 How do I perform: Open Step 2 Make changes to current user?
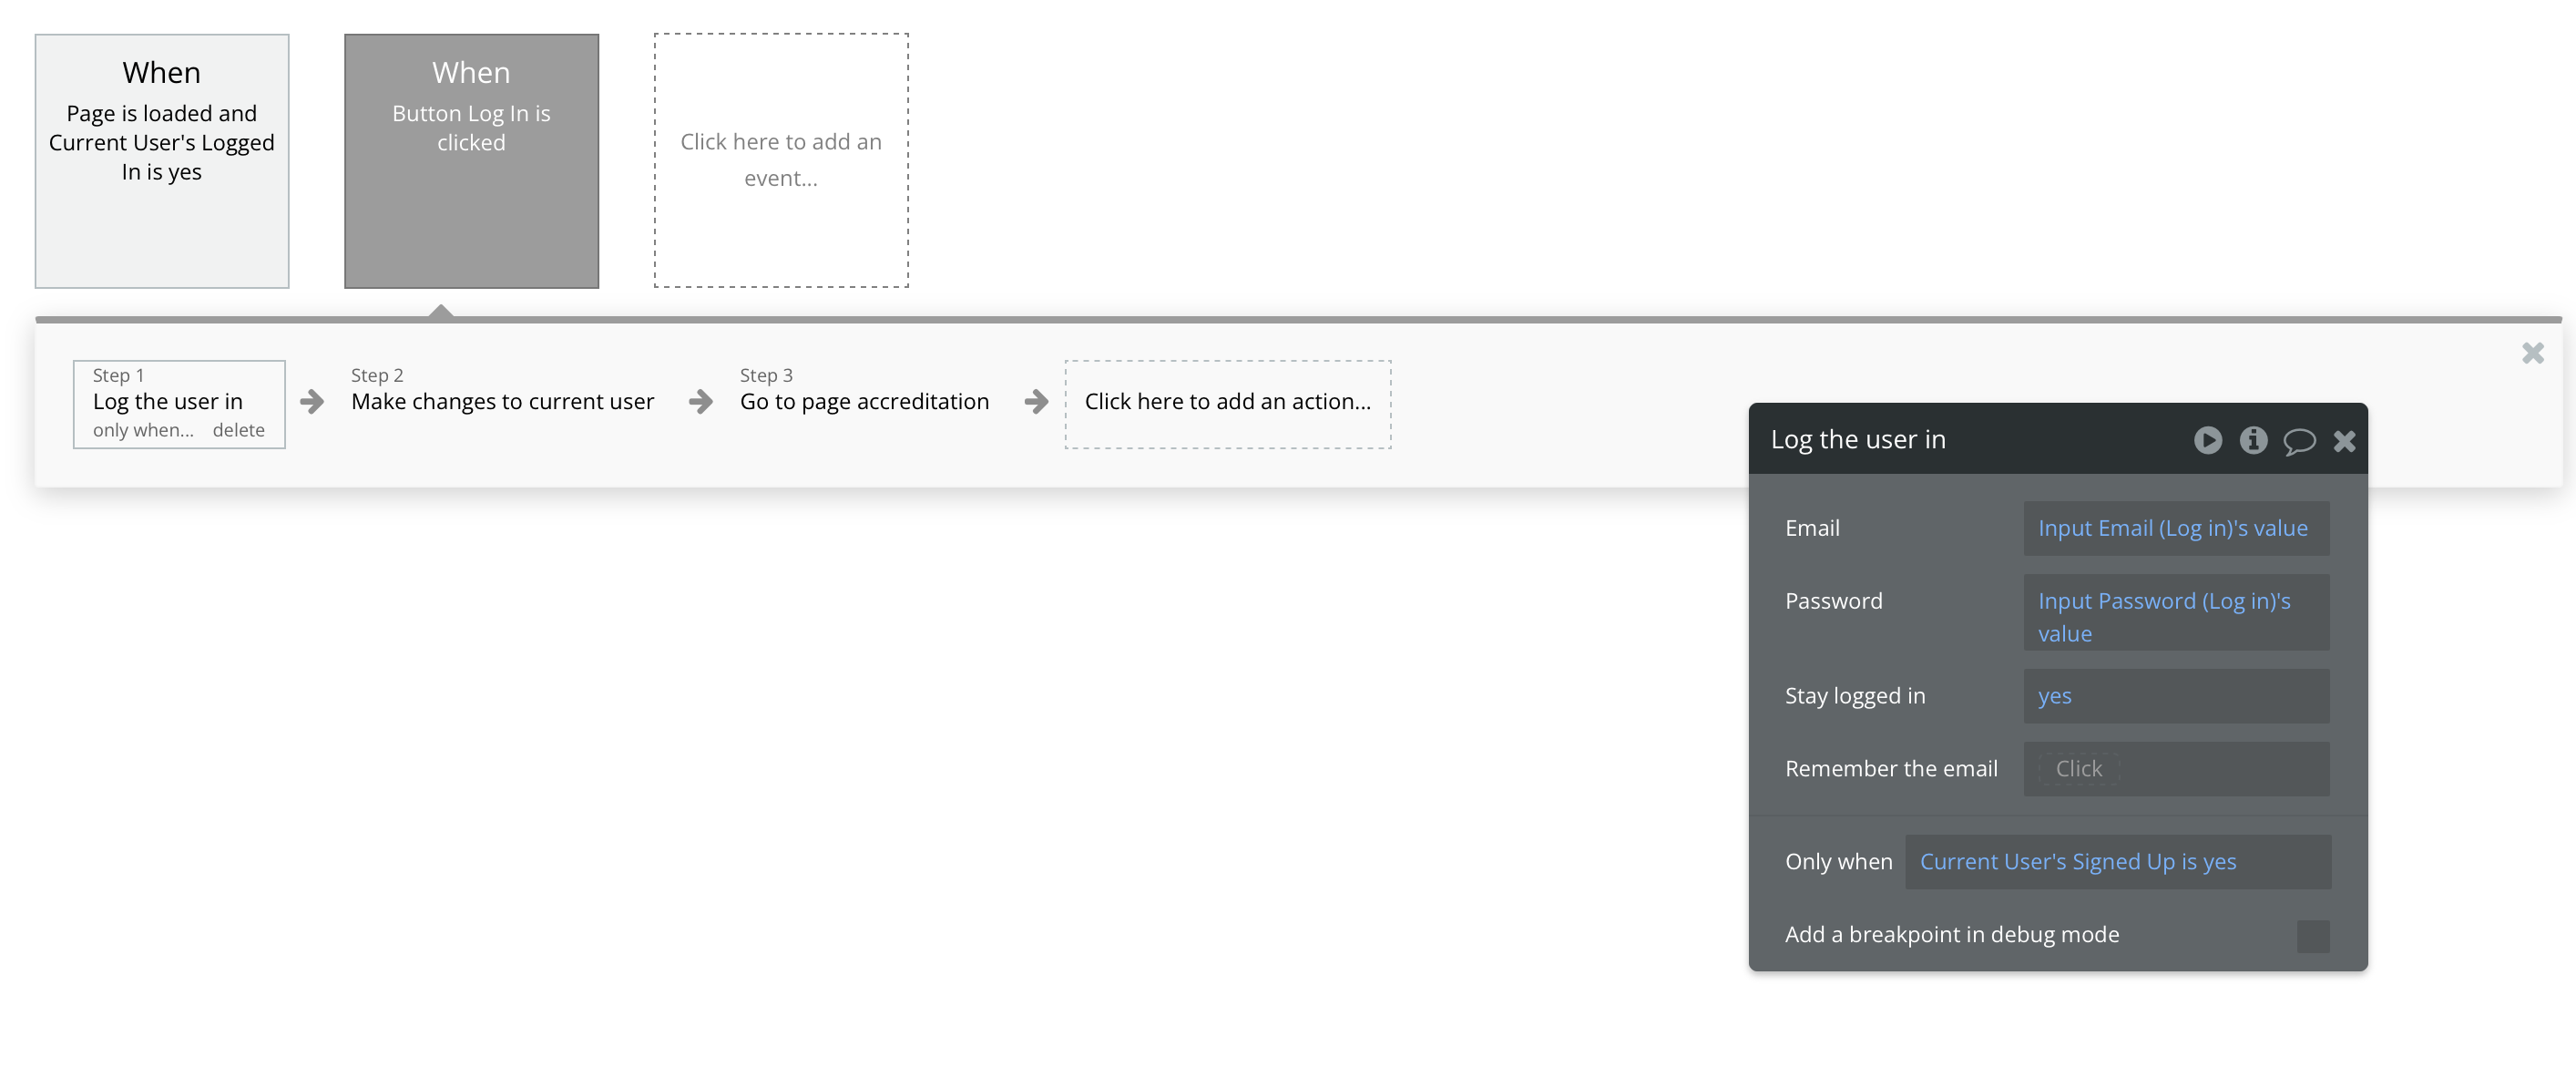tap(502, 402)
